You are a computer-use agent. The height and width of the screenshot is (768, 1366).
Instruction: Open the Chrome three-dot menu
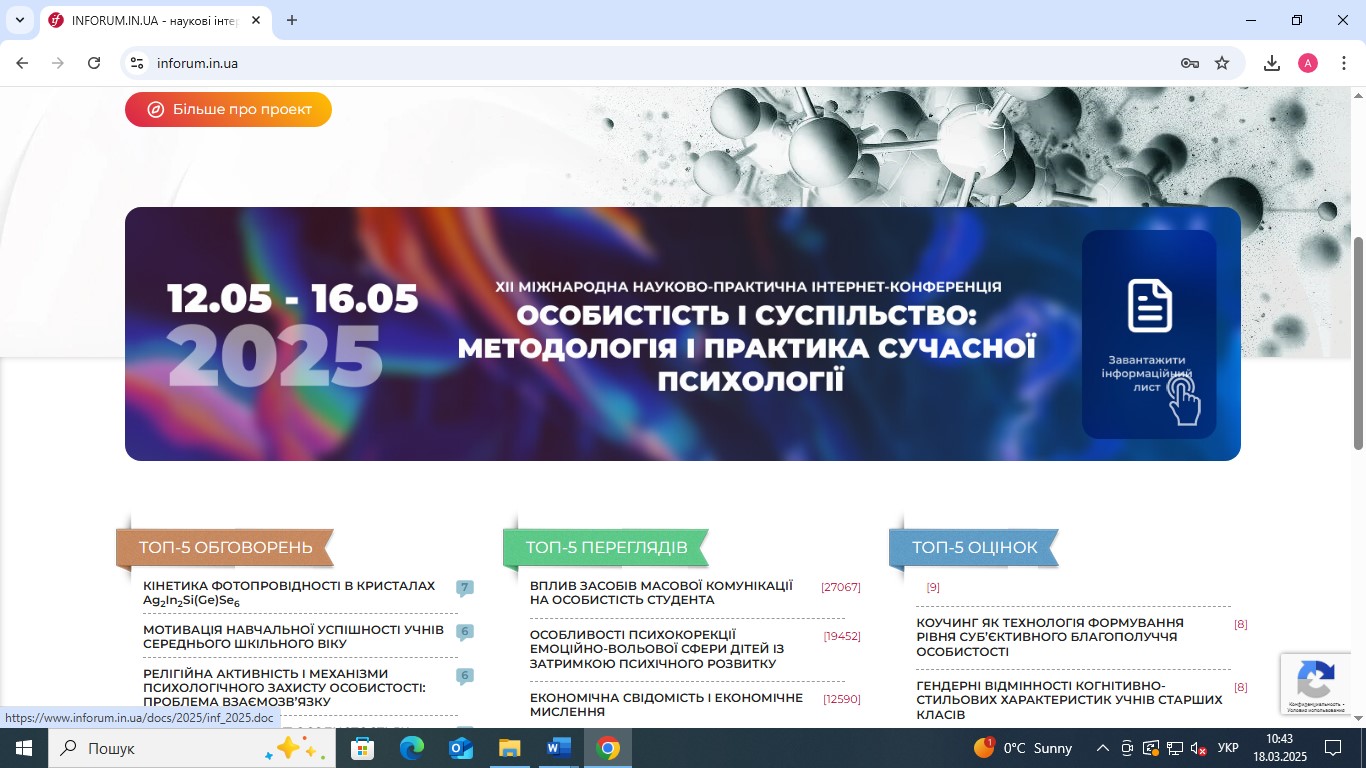point(1345,62)
